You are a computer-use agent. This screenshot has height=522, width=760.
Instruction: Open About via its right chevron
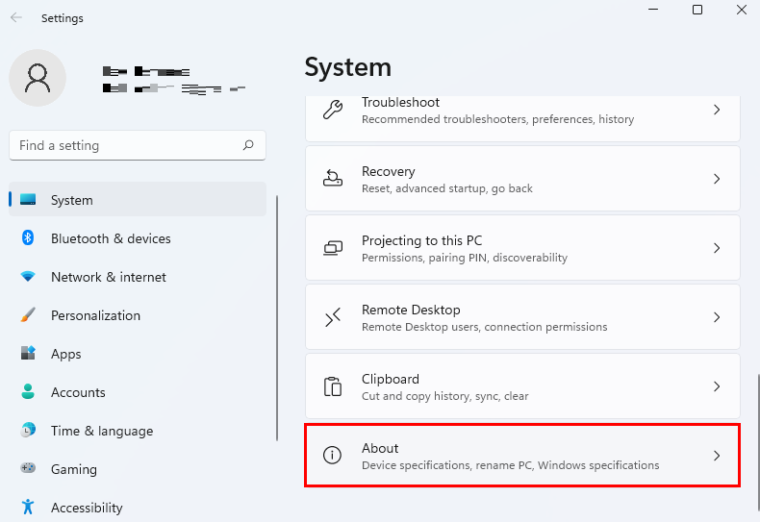point(717,456)
